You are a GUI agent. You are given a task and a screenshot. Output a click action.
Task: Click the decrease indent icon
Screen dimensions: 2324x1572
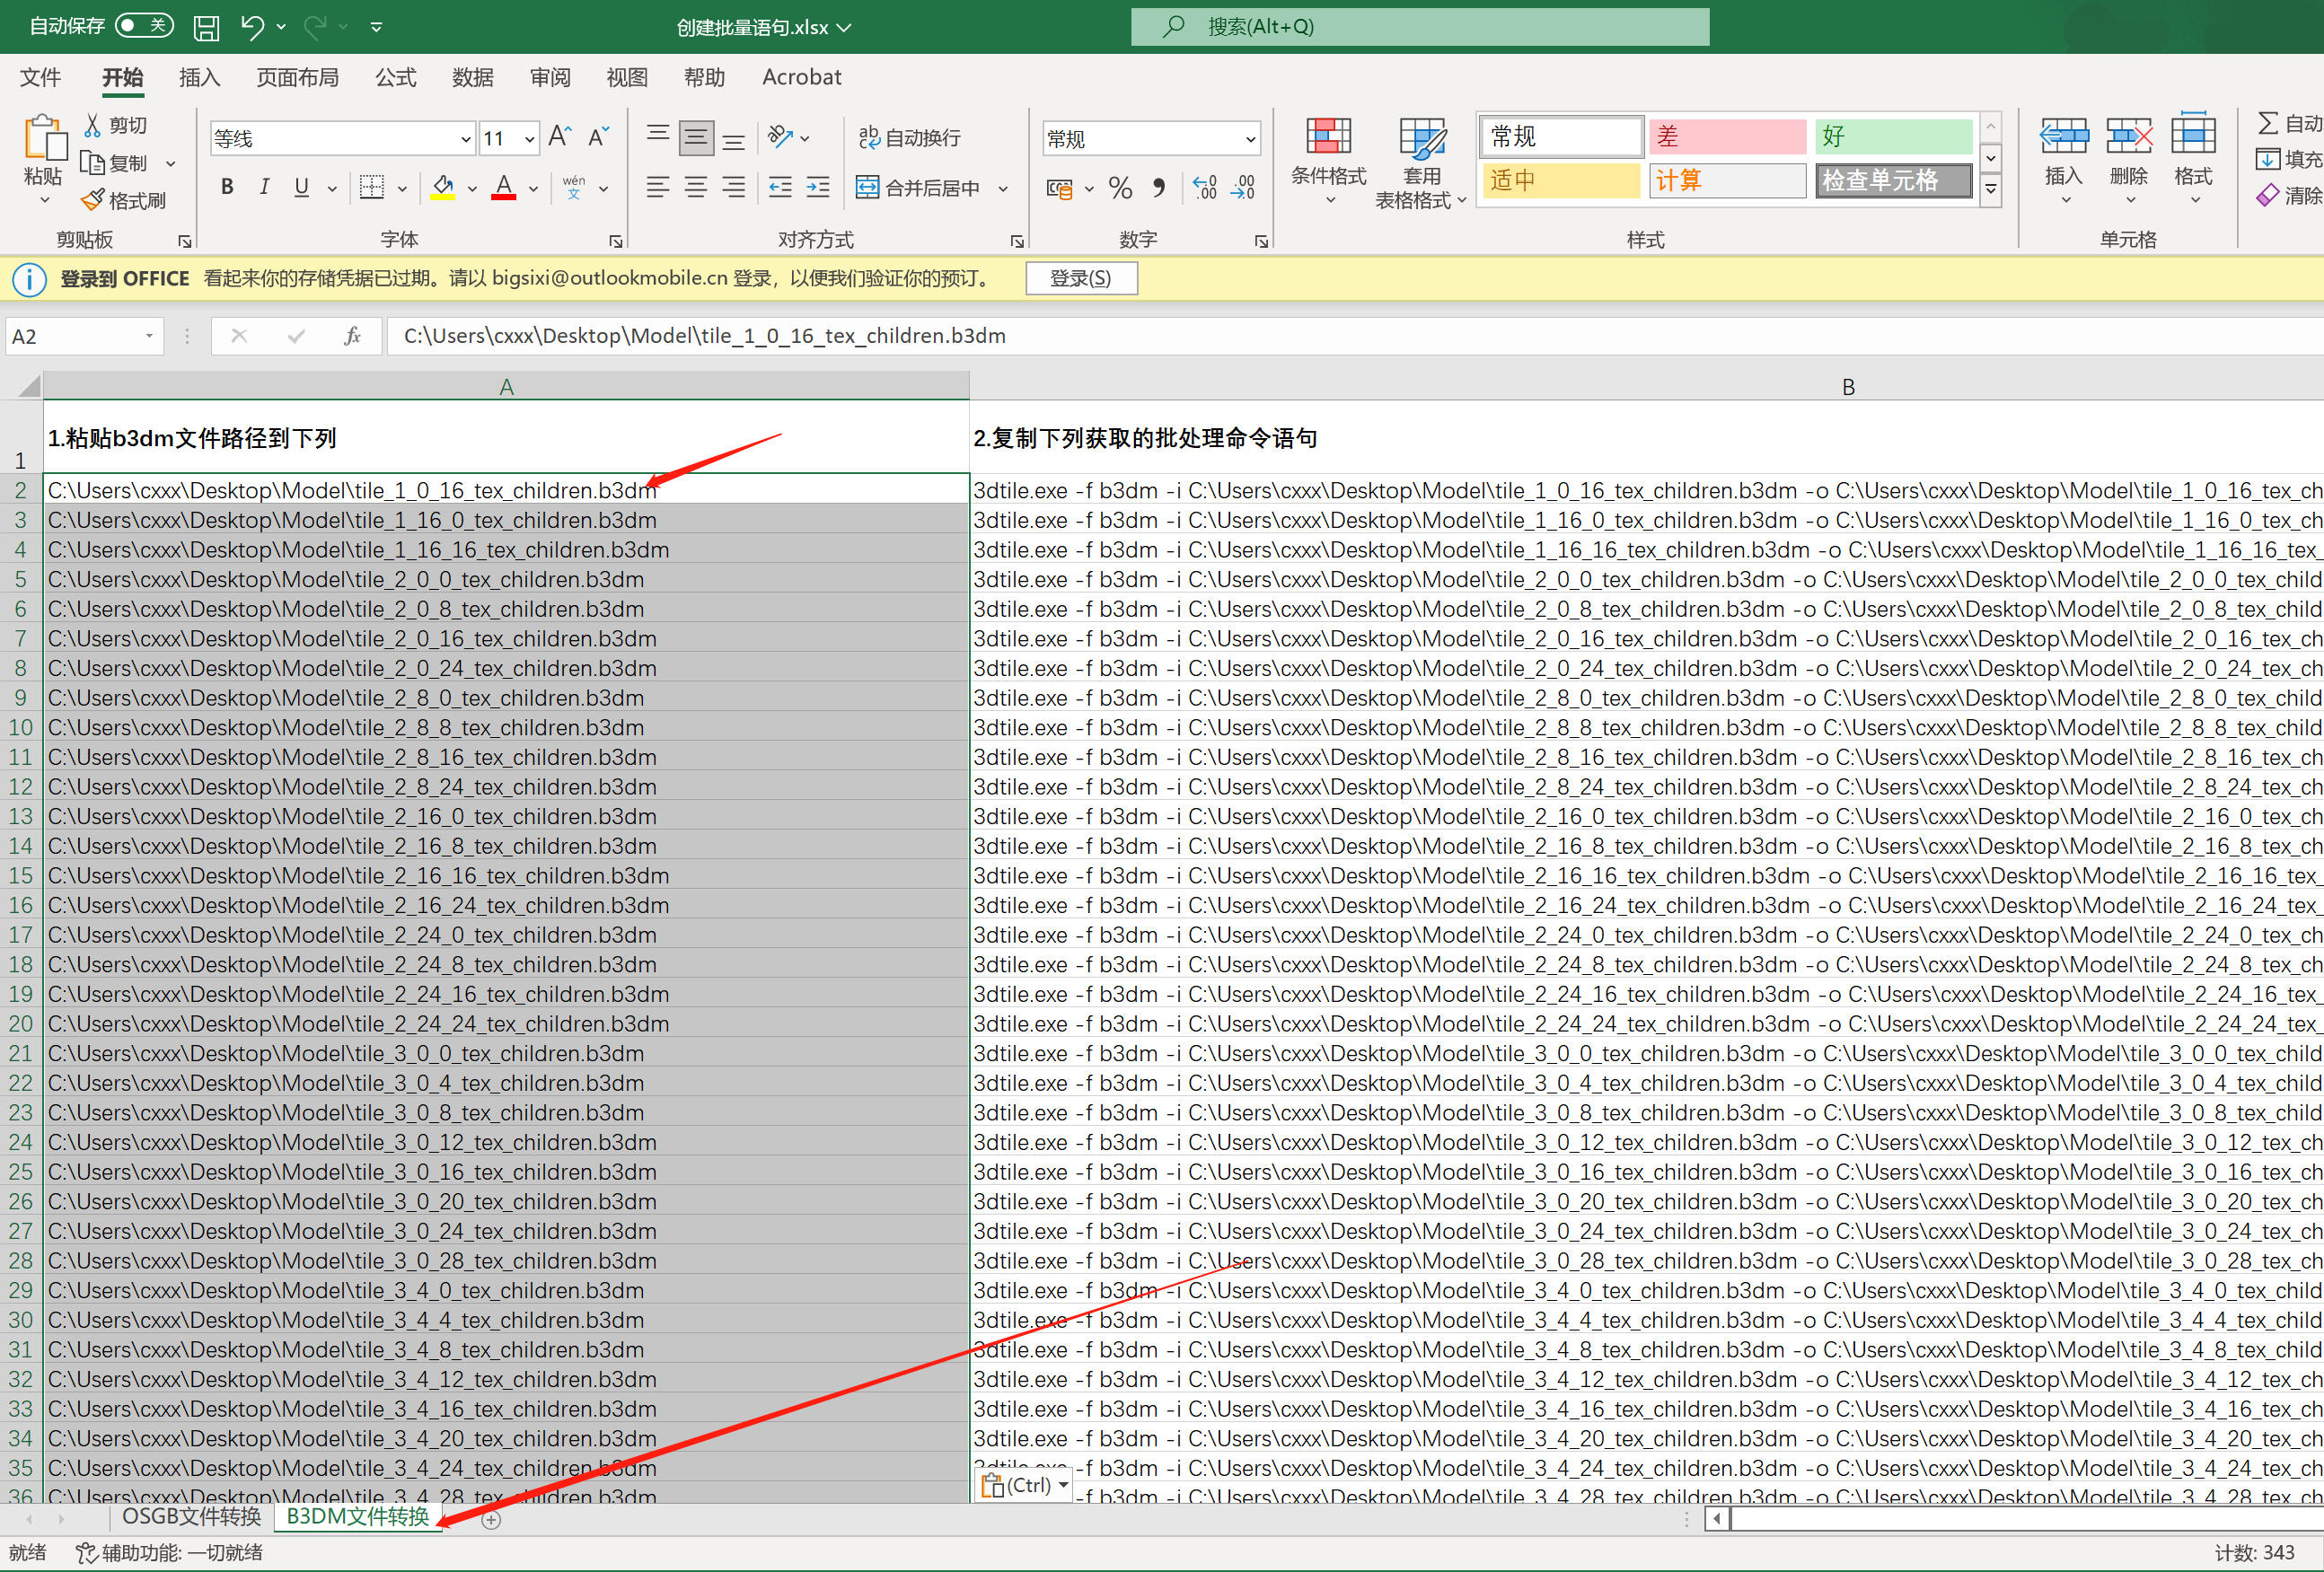point(781,187)
